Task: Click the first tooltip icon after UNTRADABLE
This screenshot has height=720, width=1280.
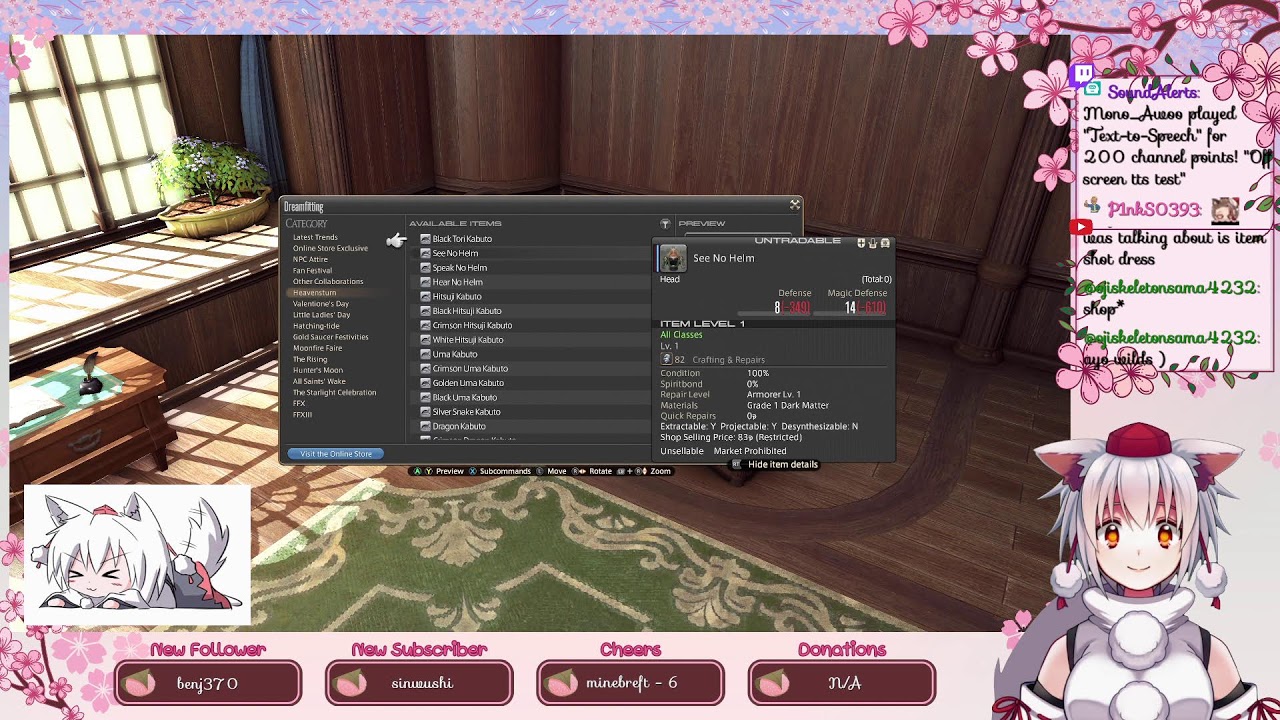Action: (861, 243)
